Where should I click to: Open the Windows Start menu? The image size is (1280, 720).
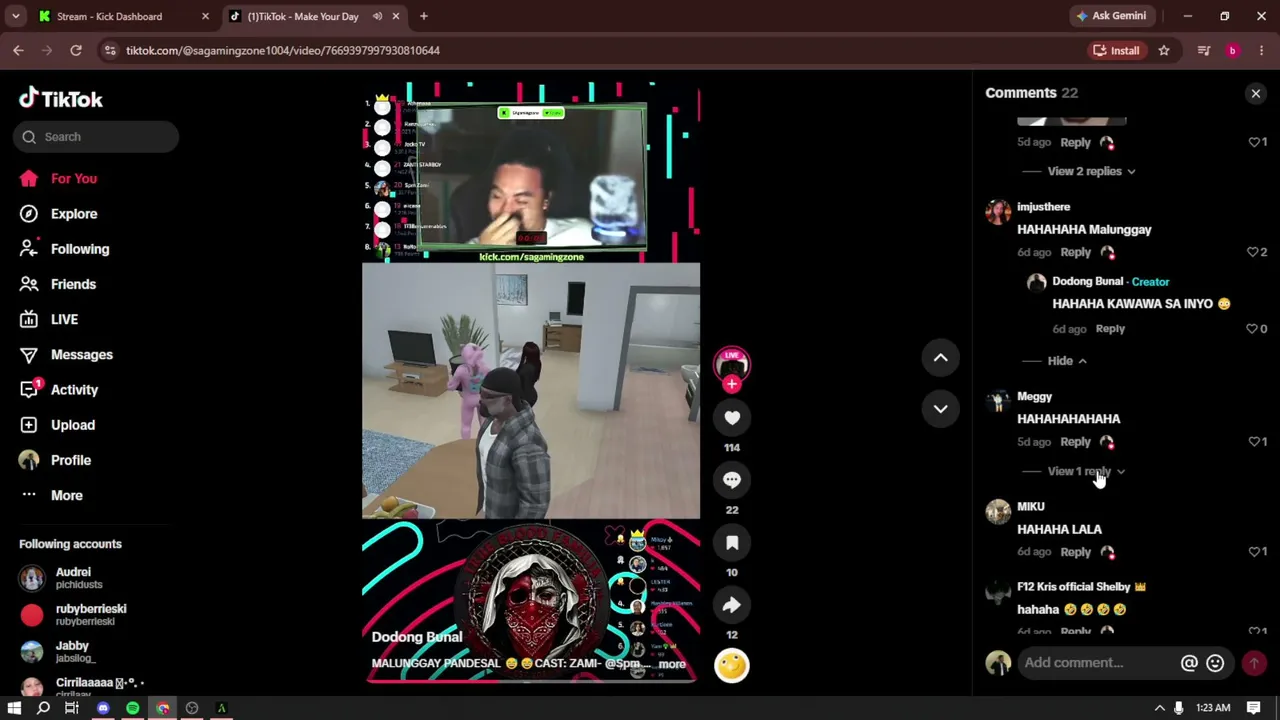(14, 708)
